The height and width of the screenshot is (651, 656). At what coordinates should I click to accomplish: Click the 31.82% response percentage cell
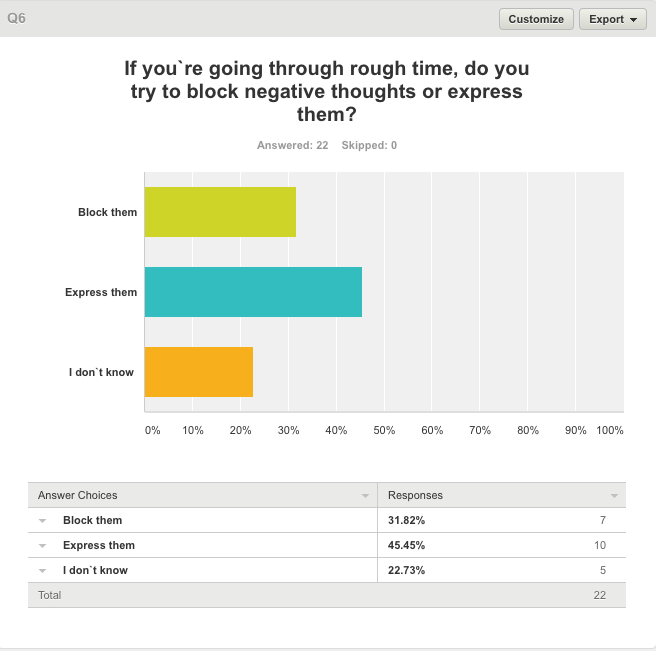[405, 521]
